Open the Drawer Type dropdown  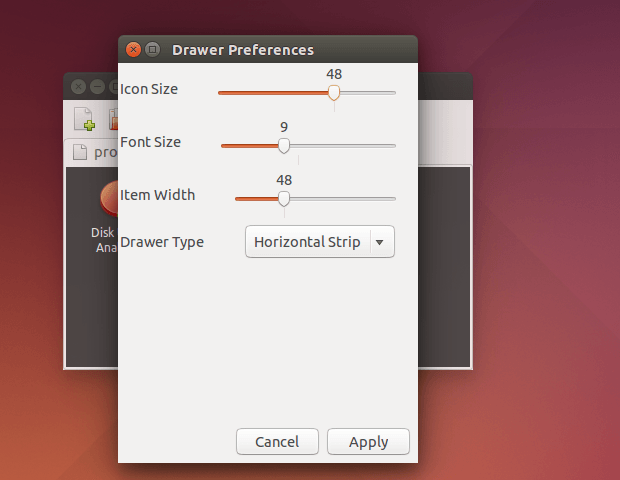point(320,242)
